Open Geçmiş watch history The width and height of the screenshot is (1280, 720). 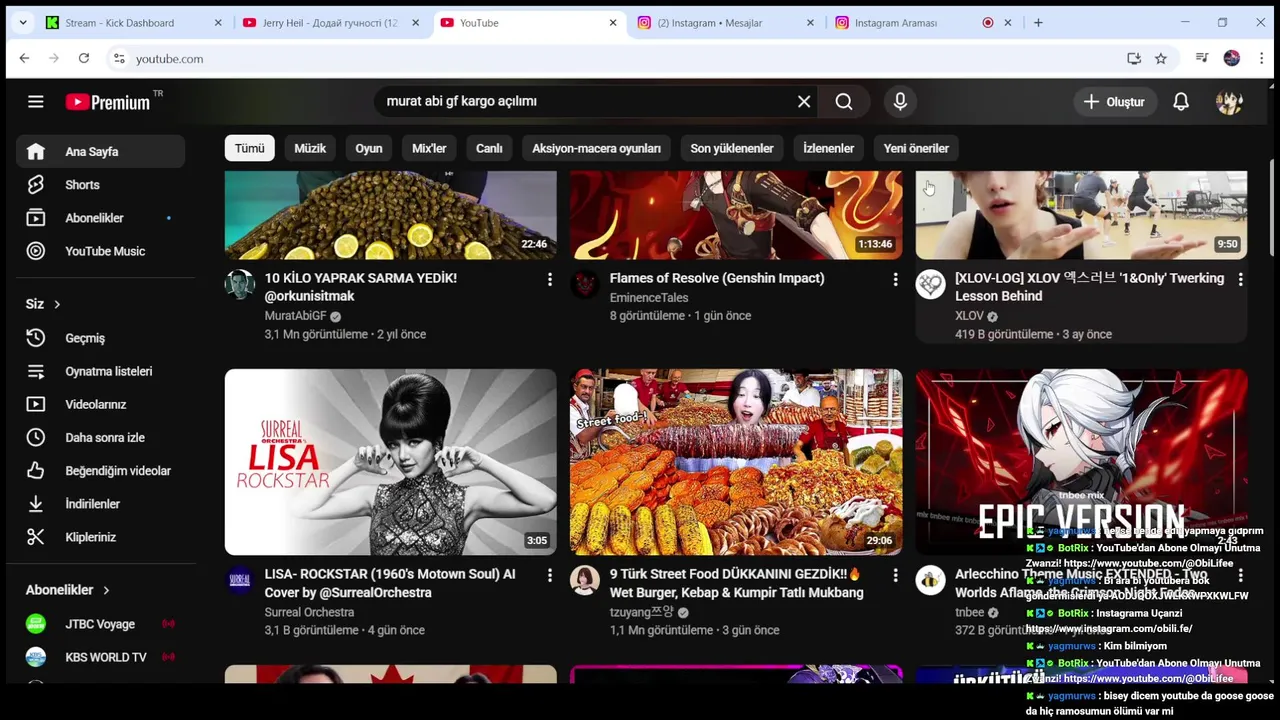pos(100,337)
